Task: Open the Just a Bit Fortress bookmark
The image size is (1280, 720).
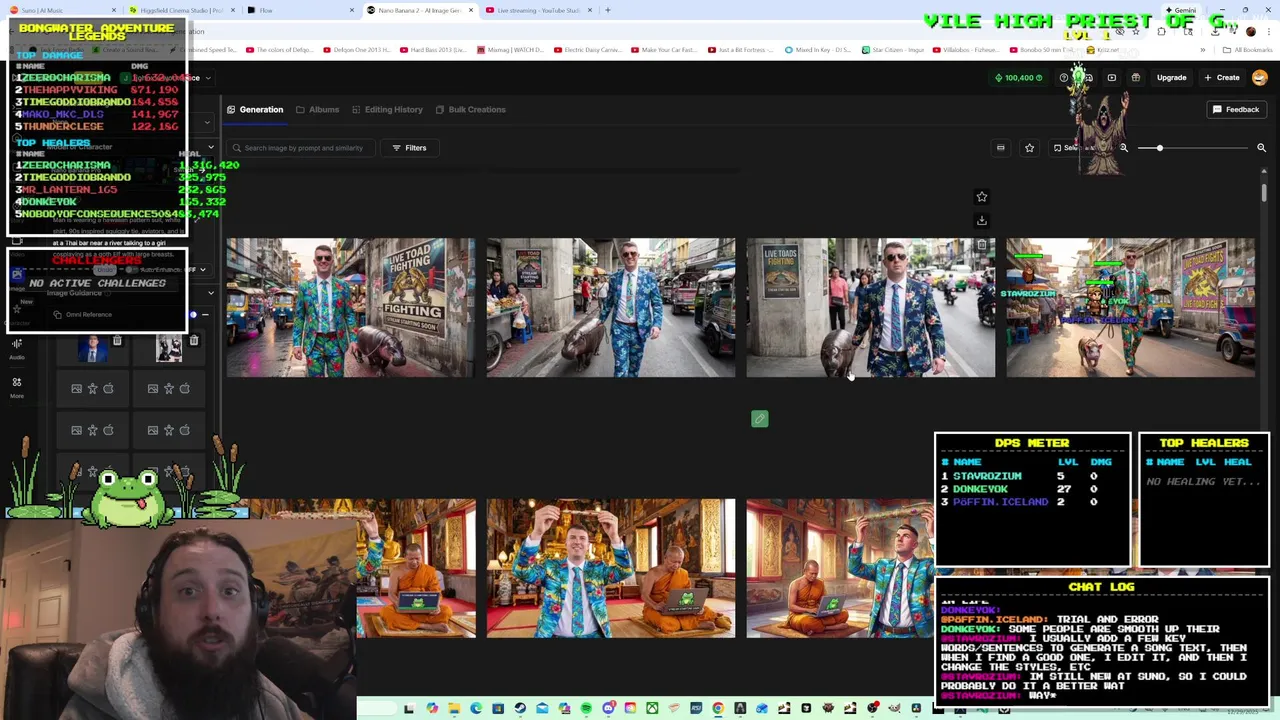Action: point(740,49)
